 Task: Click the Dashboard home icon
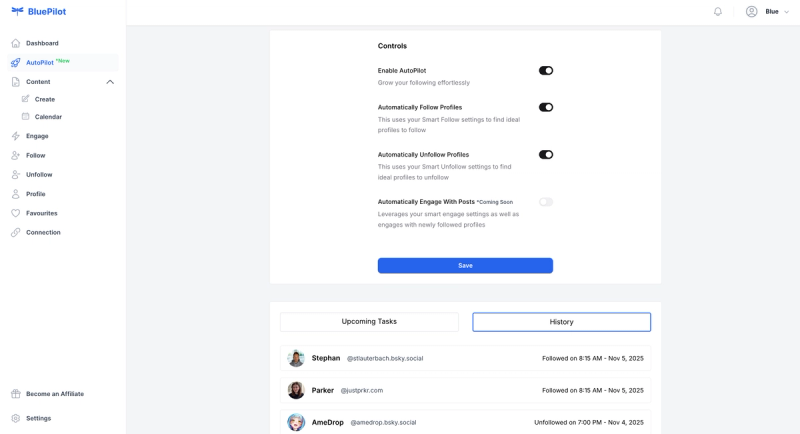[16, 43]
